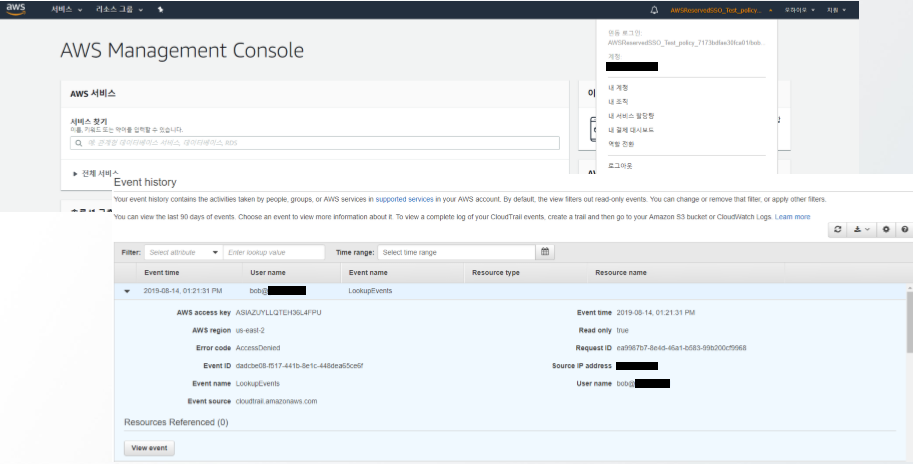Click the Read only true value
This screenshot has width=913, height=464.
coord(622,330)
